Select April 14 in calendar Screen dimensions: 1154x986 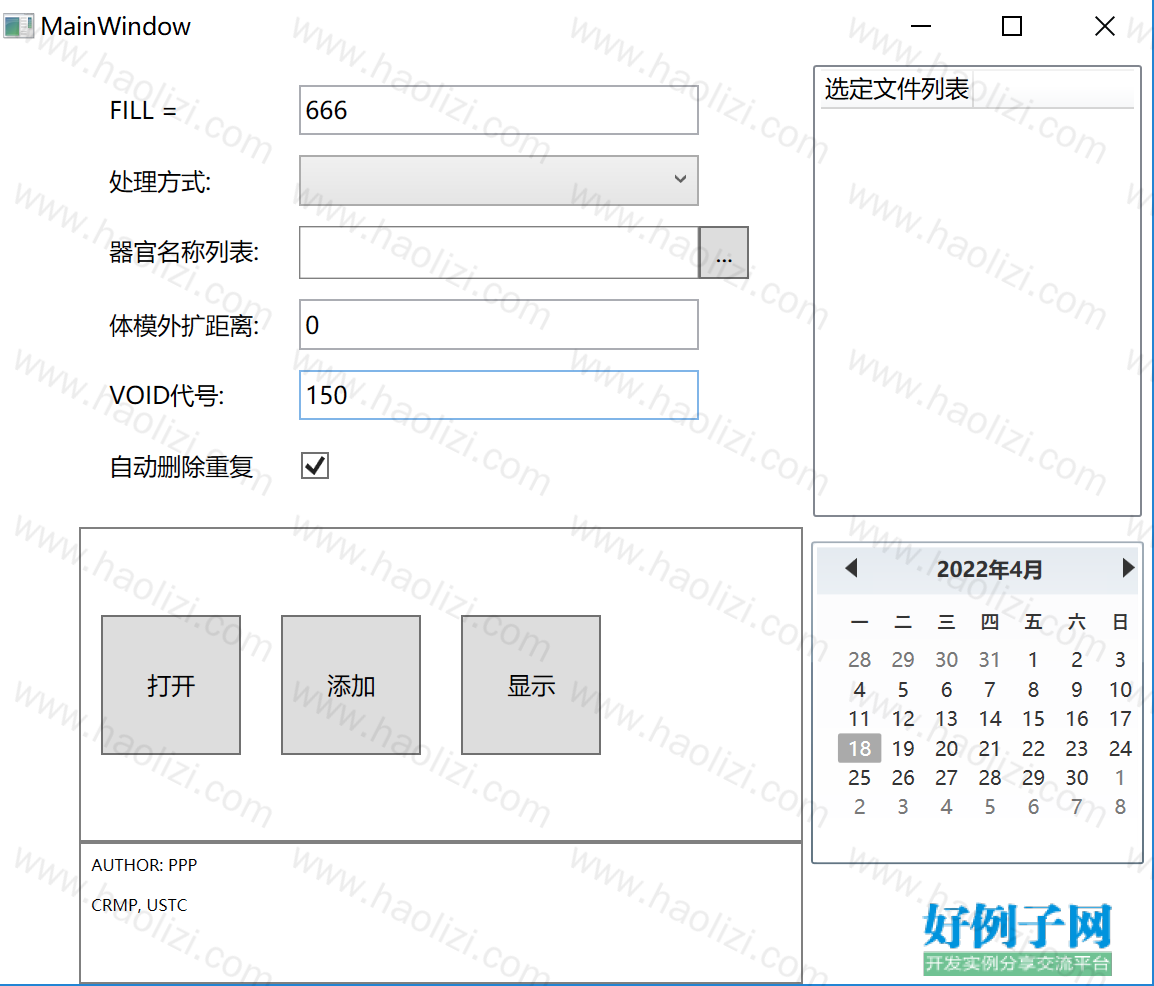990,719
